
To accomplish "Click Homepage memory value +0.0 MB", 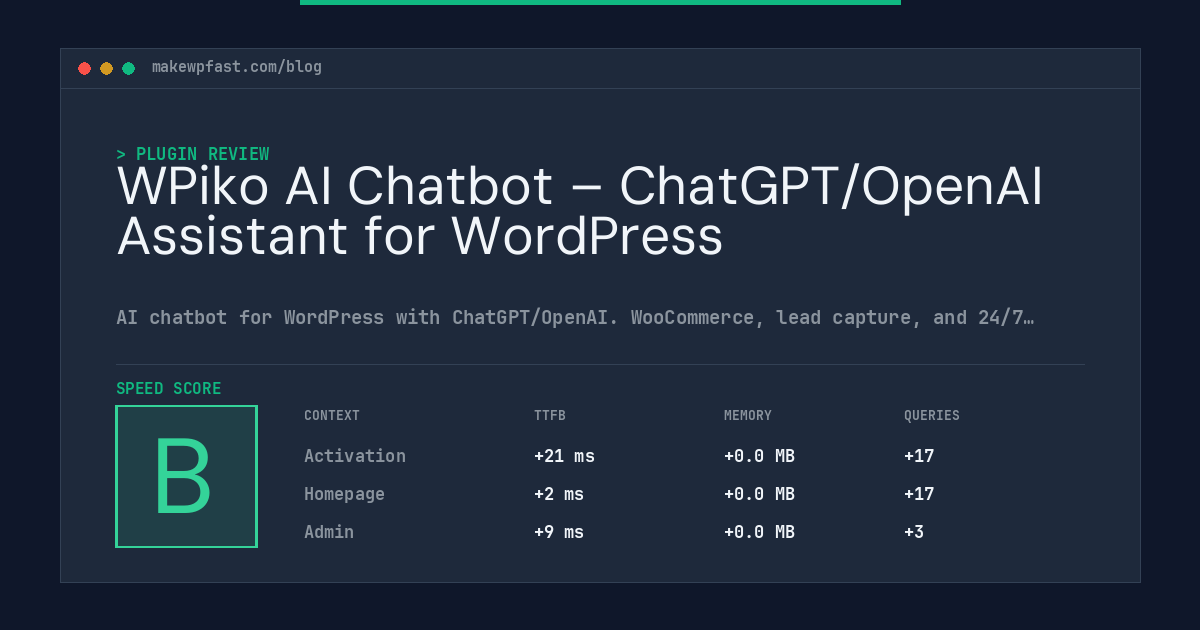I will point(759,494).
